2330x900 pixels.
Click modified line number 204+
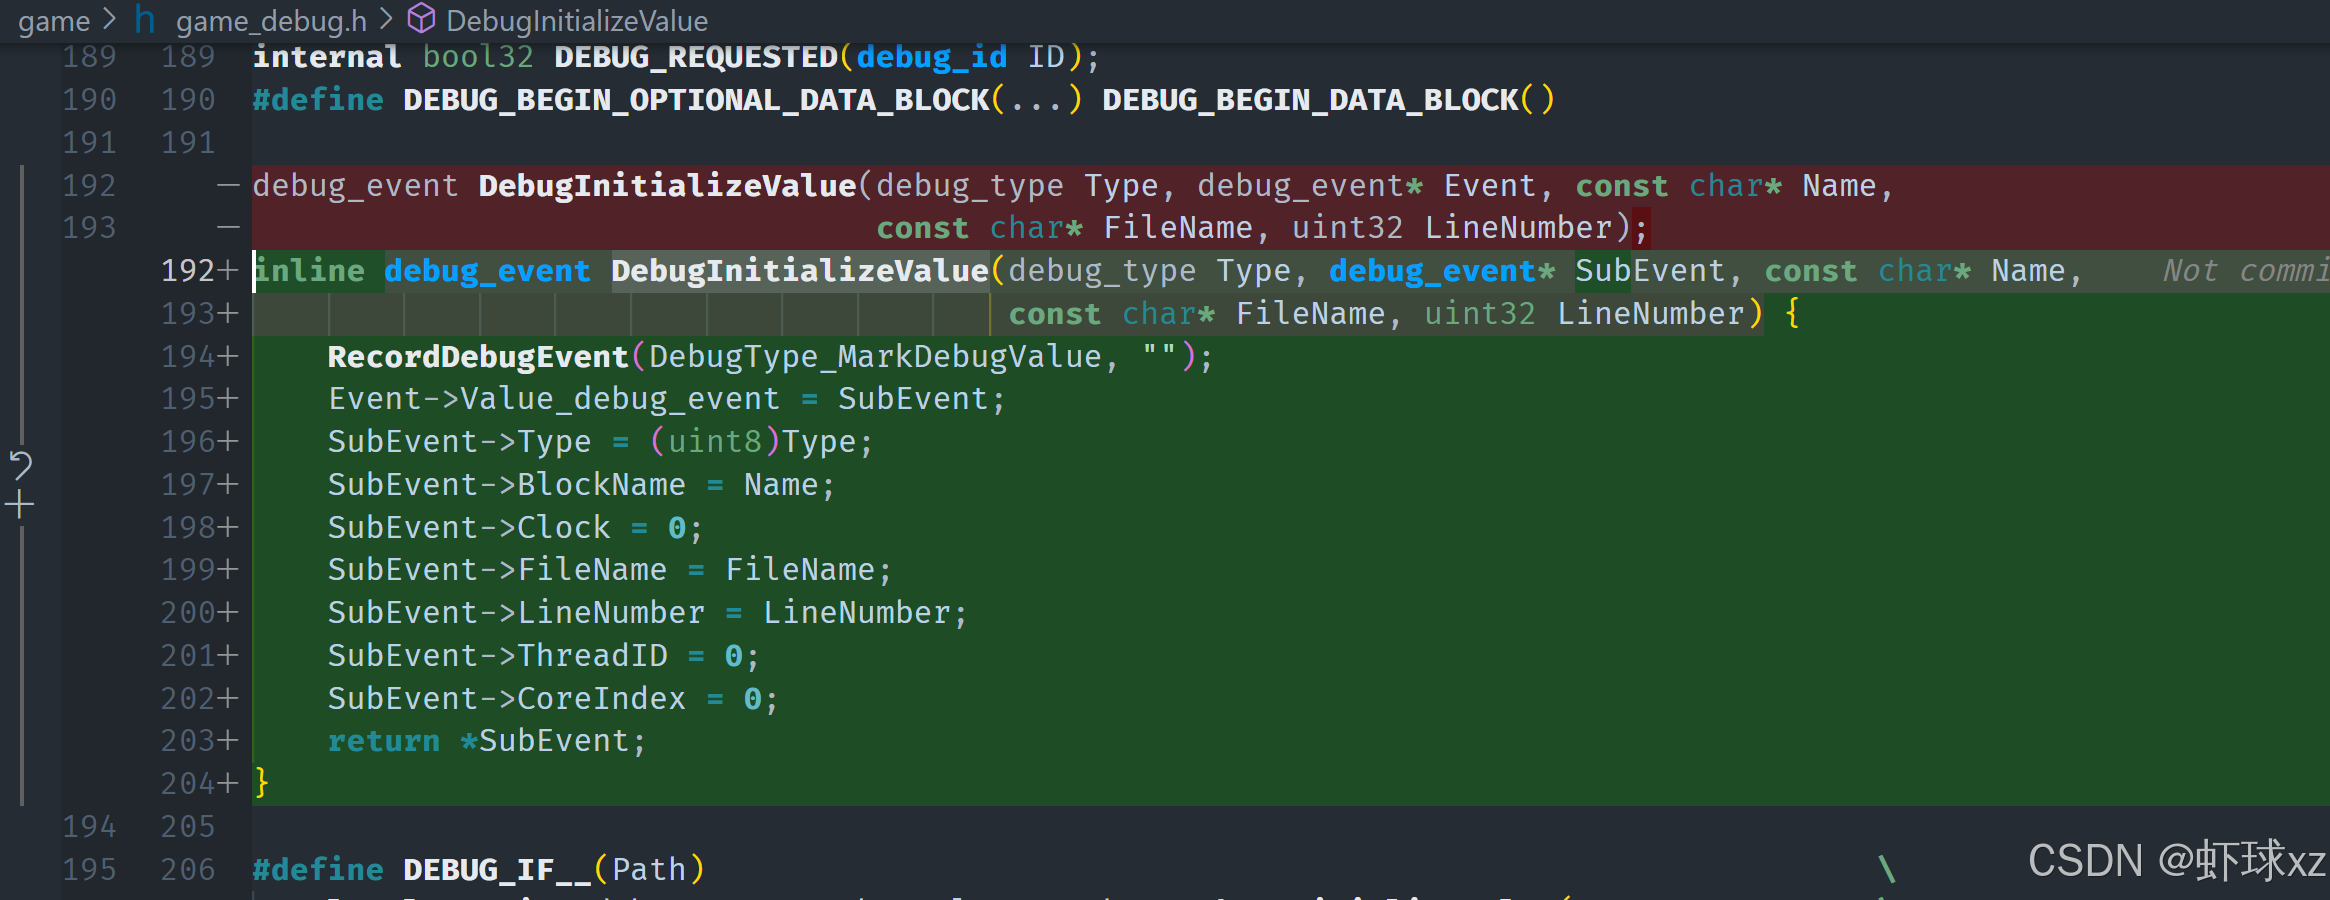click(199, 784)
